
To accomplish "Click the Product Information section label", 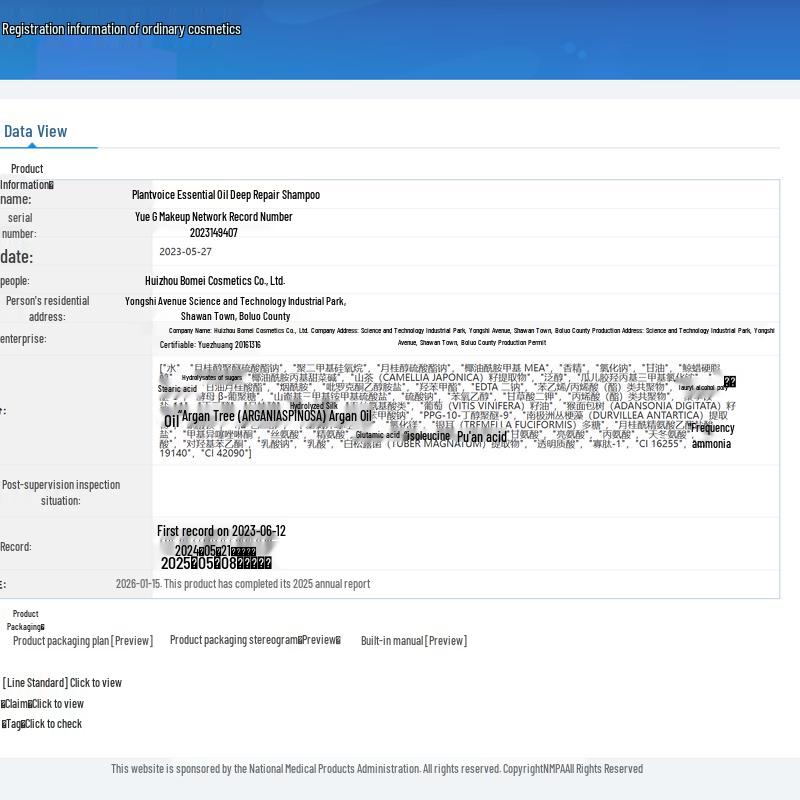I will 27,177.
